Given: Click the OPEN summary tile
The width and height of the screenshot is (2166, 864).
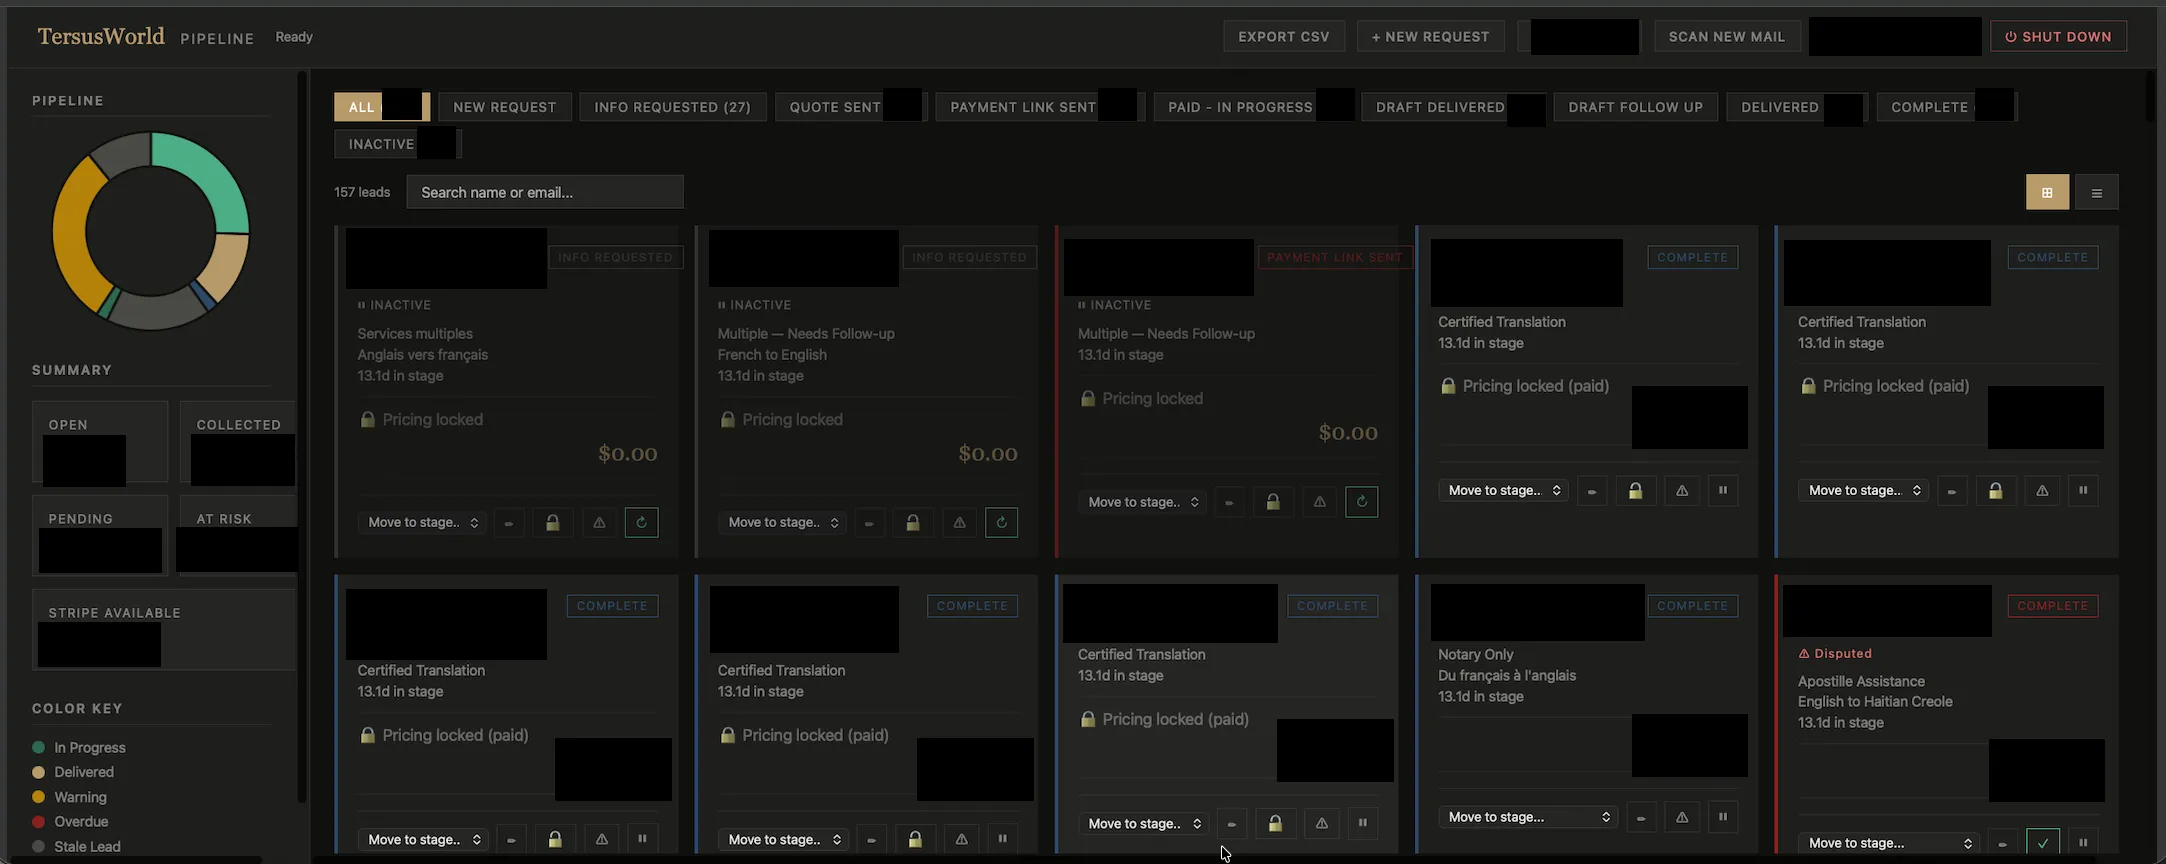Looking at the screenshot, I should click(100, 442).
